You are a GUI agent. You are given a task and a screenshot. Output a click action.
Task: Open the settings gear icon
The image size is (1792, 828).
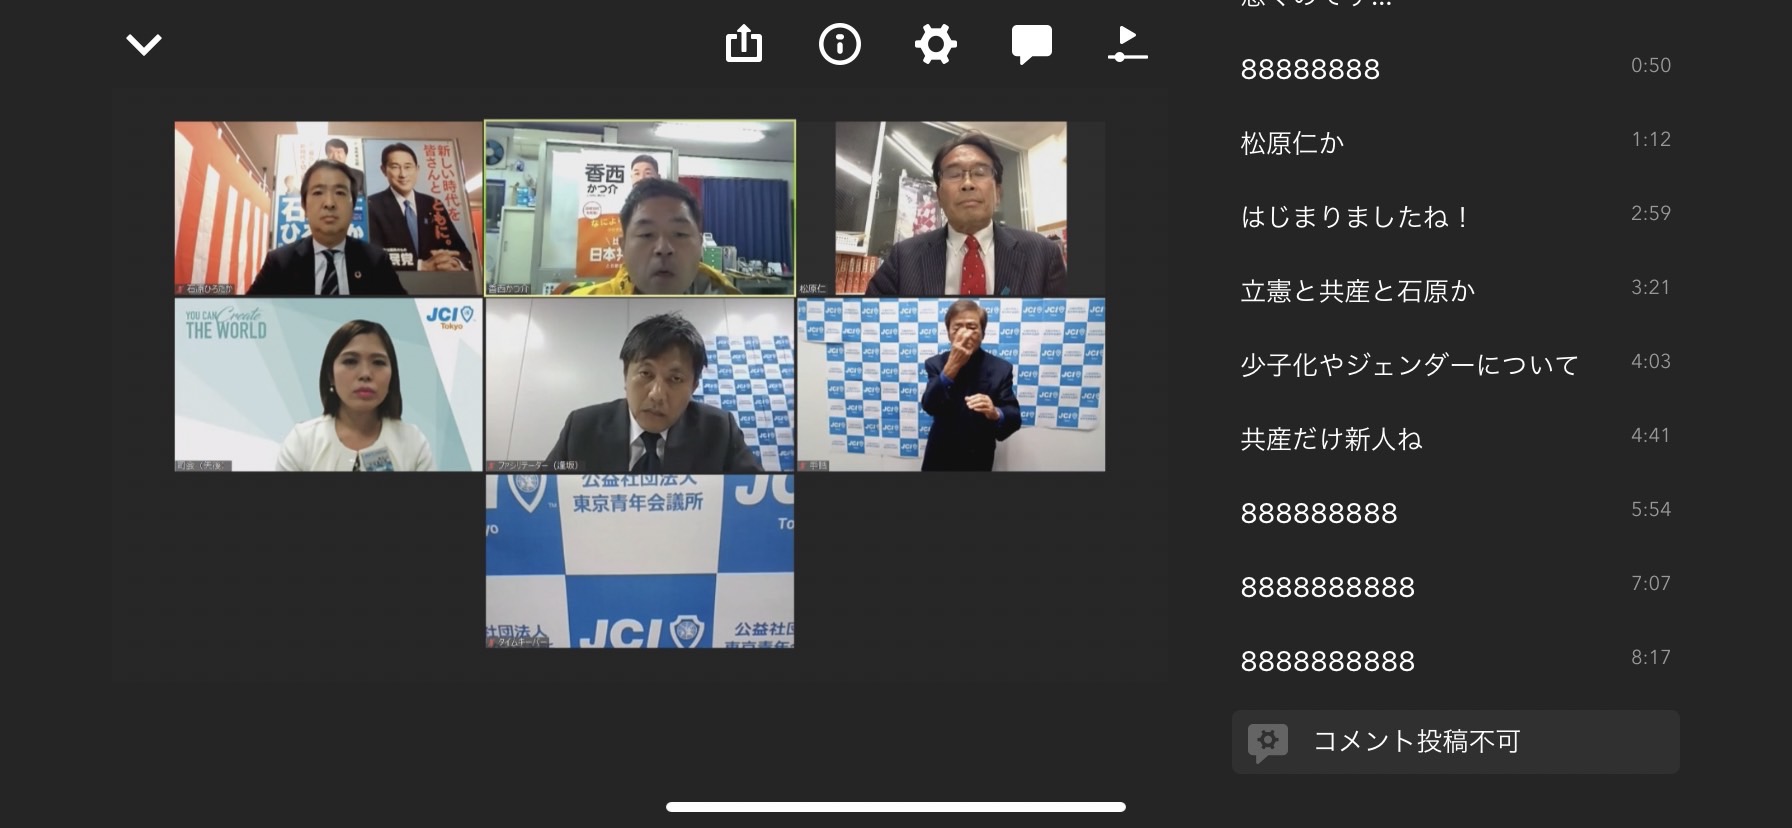click(935, 45)
